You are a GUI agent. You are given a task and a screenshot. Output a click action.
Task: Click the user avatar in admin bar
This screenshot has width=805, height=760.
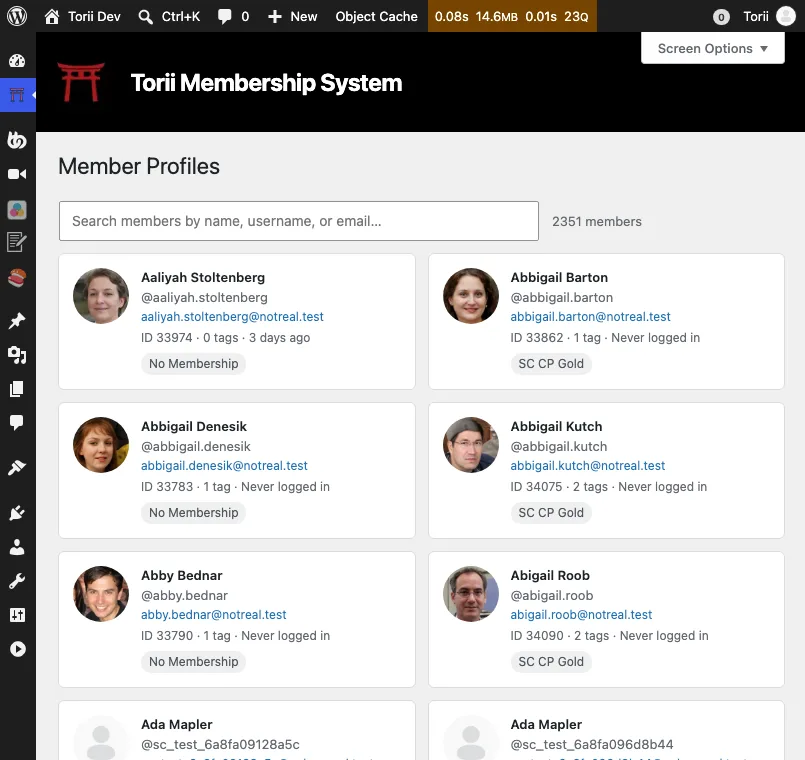point(785,16)
